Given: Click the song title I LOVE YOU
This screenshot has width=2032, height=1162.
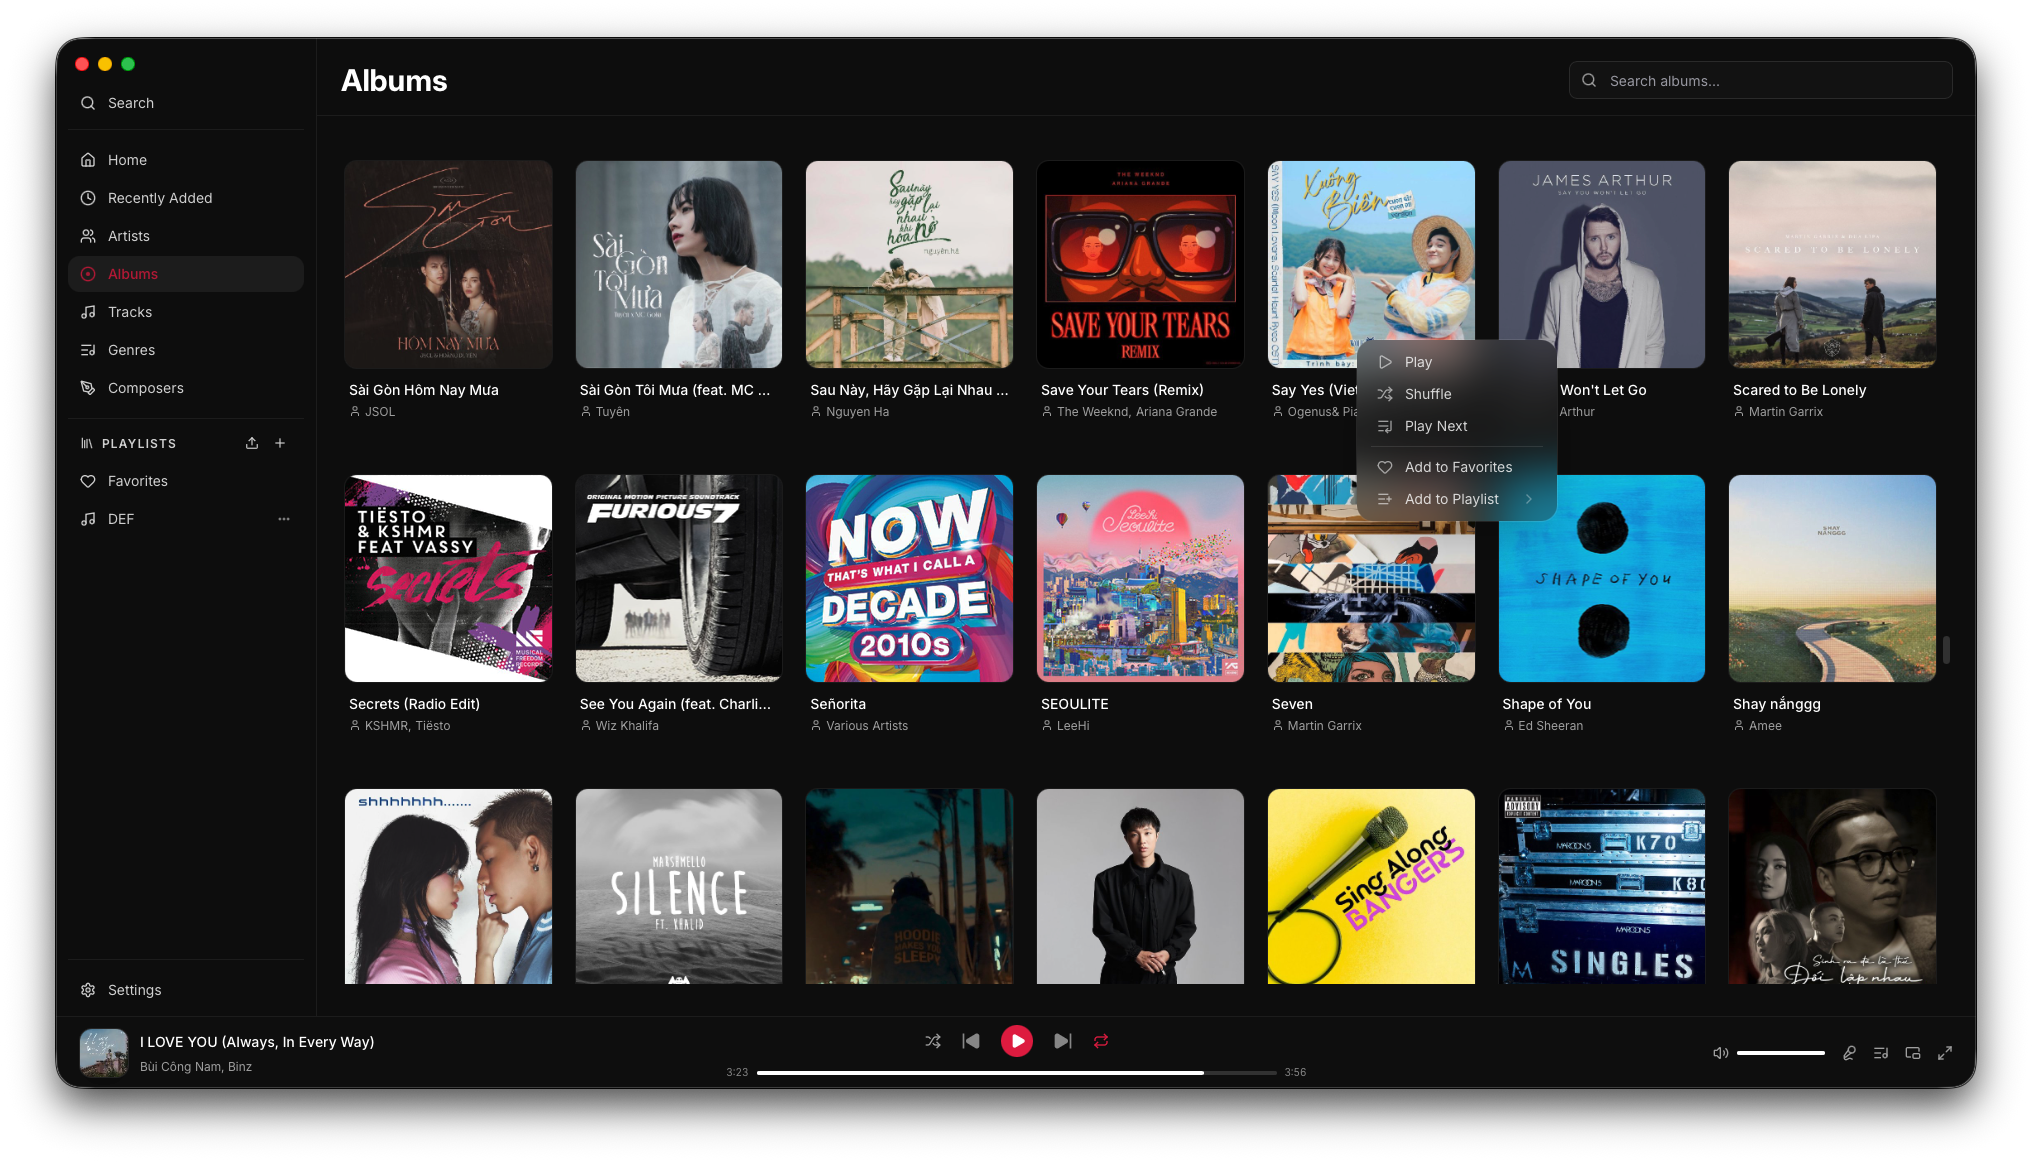Looking at the screenshot, I should click(x=257, y=1042).
